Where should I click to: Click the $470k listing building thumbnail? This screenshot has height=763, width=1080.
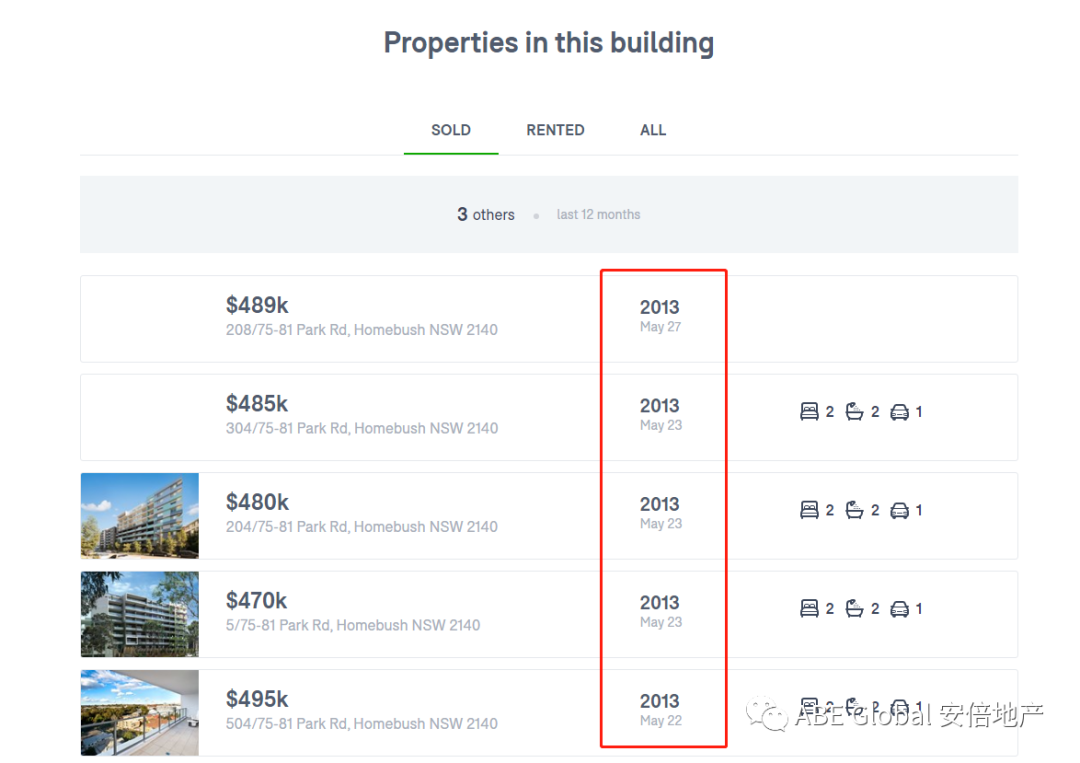point(140,614)
